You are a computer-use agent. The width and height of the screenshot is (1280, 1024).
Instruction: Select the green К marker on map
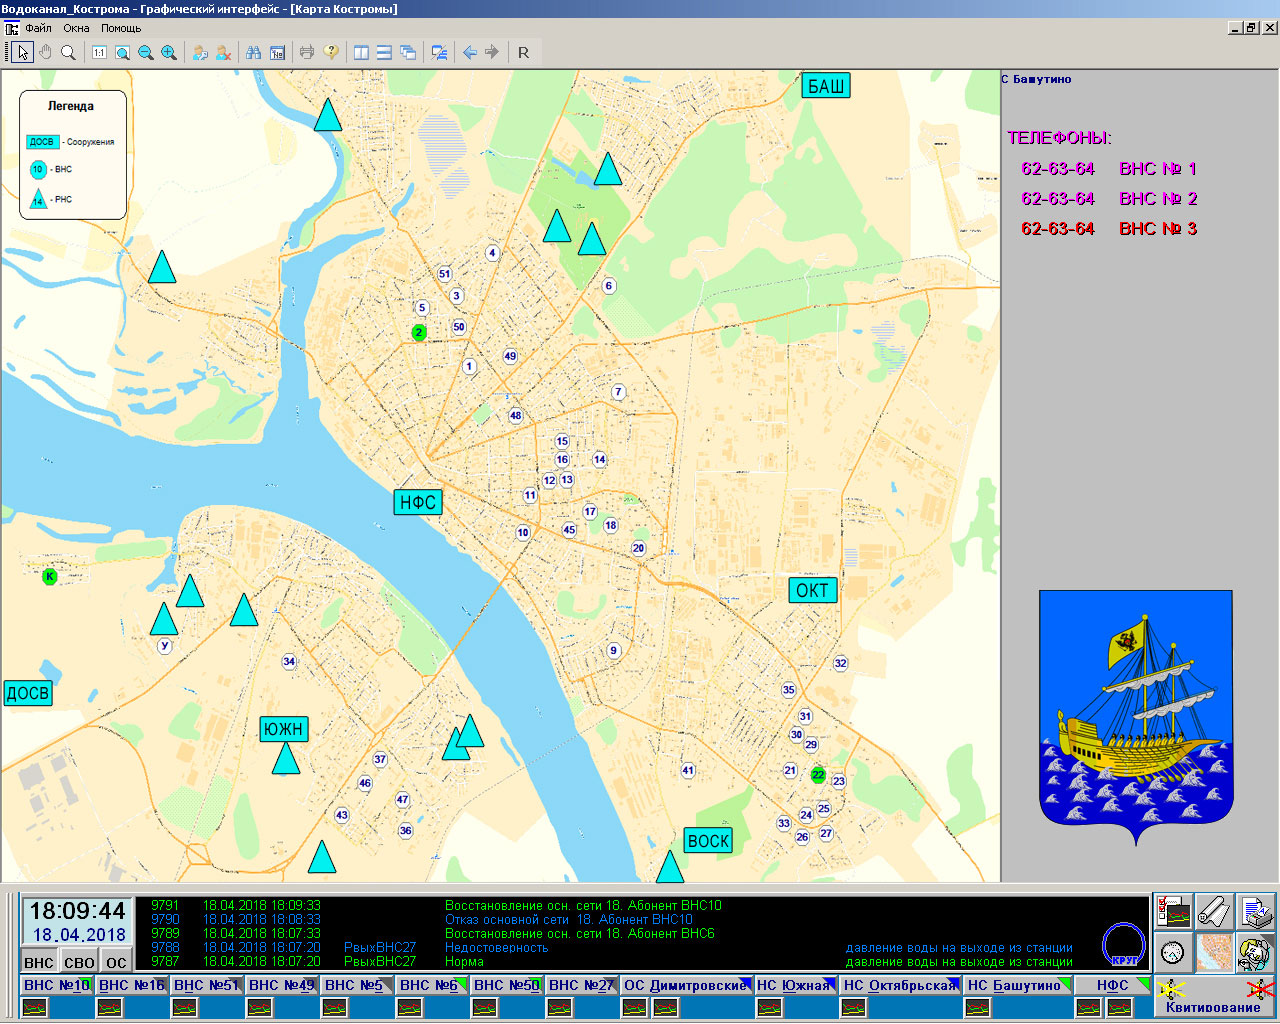click(x=49, y=576)
